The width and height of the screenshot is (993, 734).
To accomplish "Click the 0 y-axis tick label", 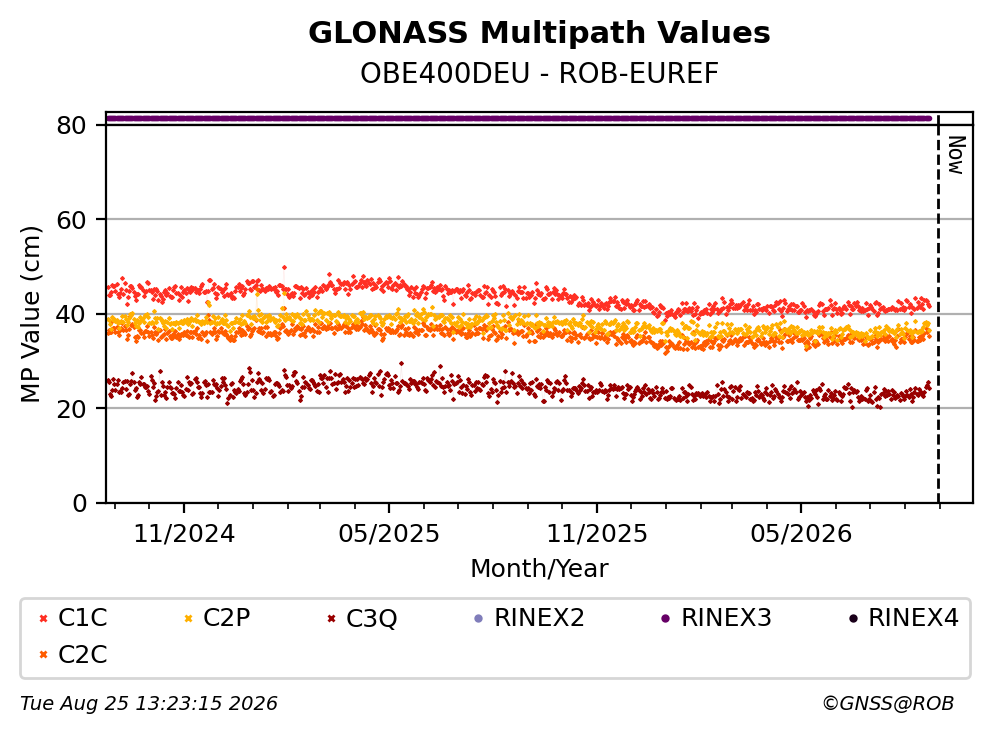I will (x=79, y=503).
